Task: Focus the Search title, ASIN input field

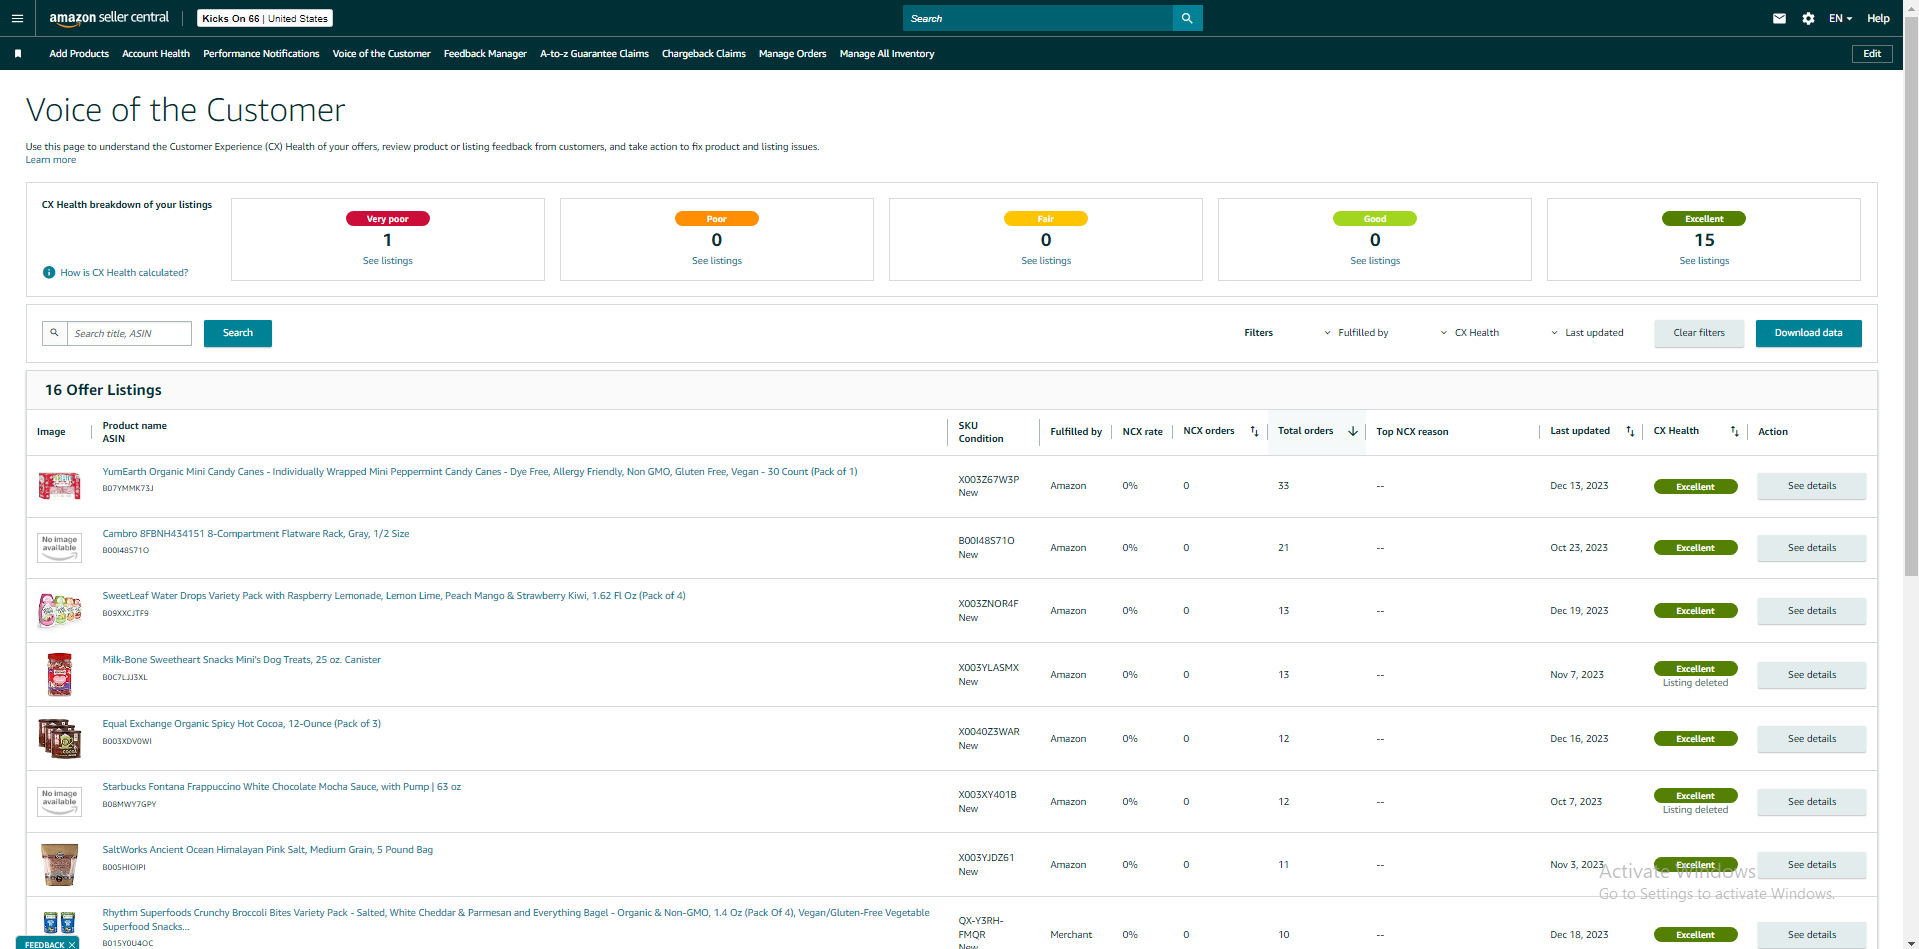Action: [129, 333]
